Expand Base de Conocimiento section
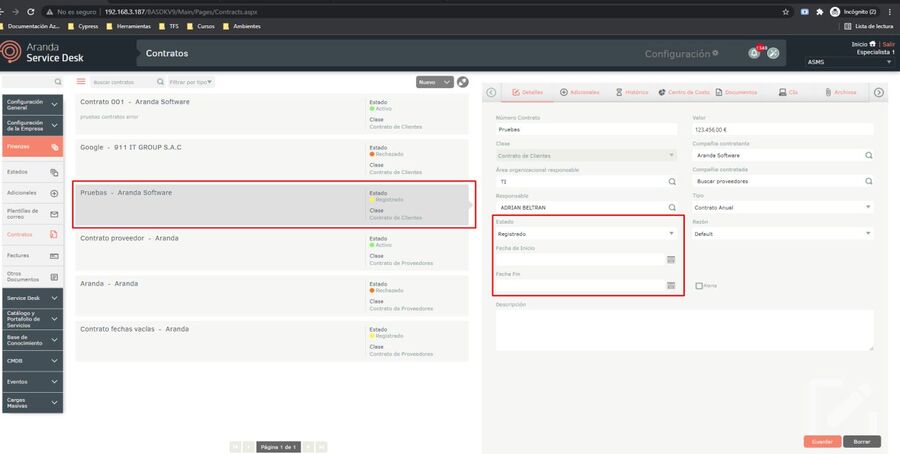This screenshot has width=900, height=454. pyautogui.click(x=33, y=340)
